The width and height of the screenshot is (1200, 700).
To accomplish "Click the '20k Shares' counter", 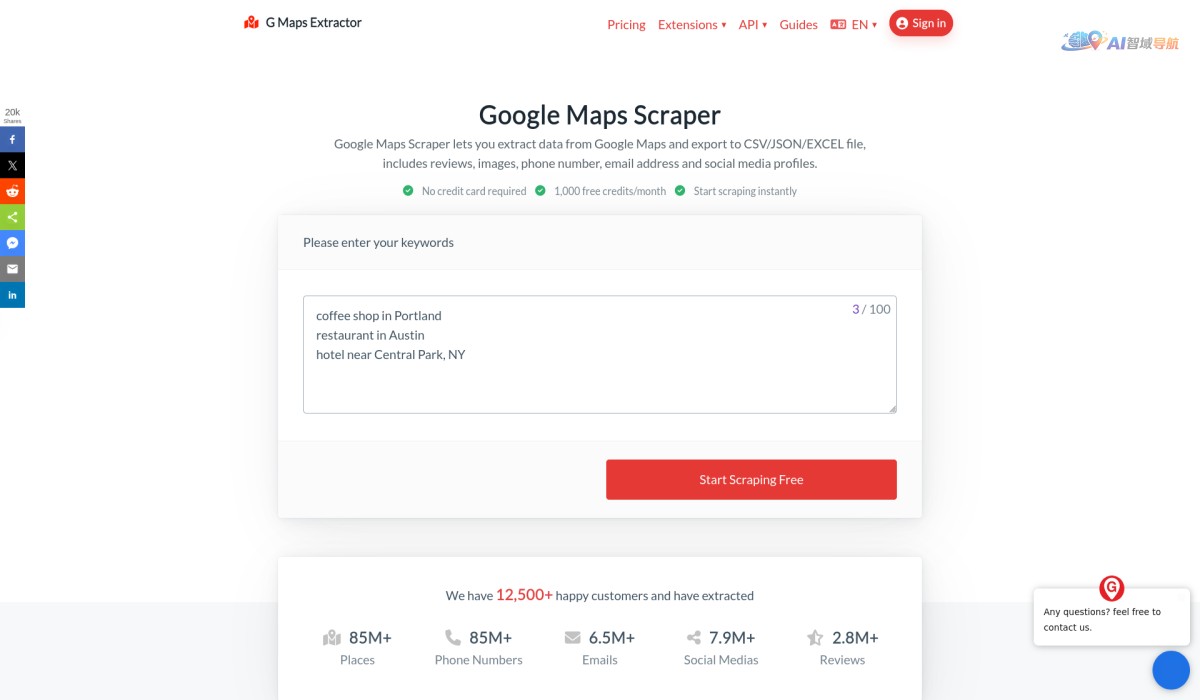I will (12, 115).
